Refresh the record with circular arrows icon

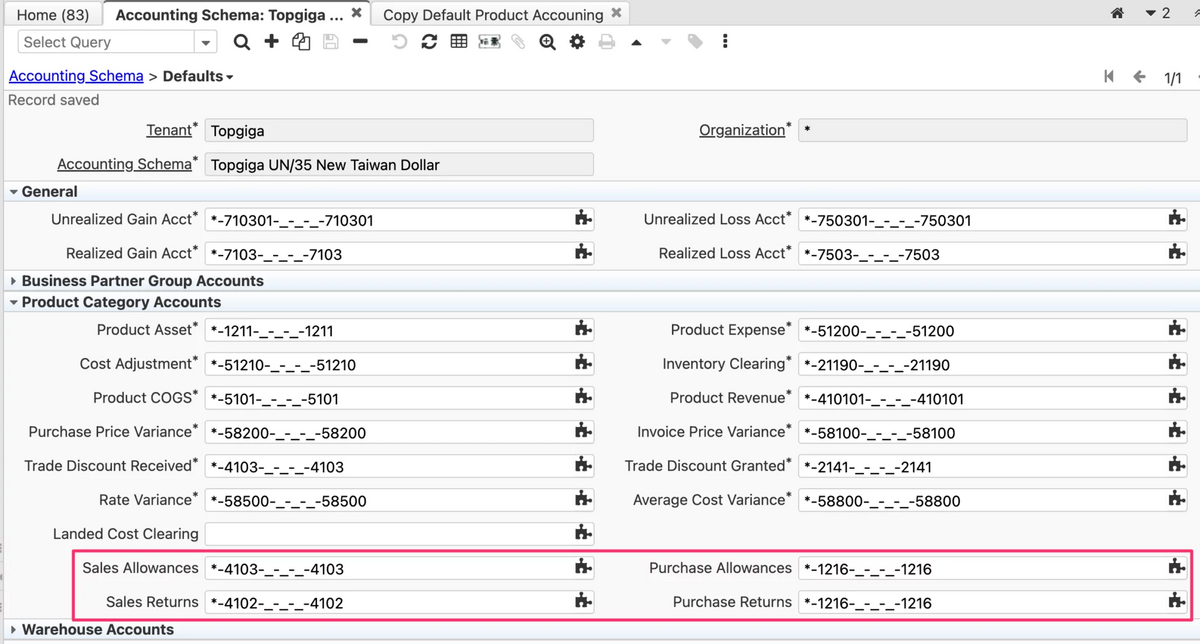click(x=429, y=42)
